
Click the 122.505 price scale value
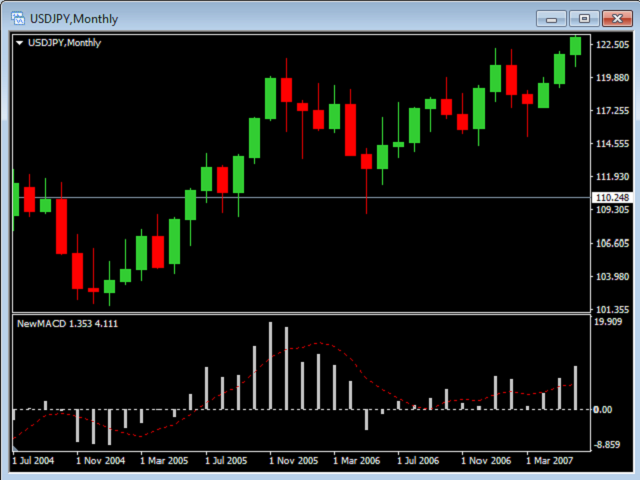612,44
